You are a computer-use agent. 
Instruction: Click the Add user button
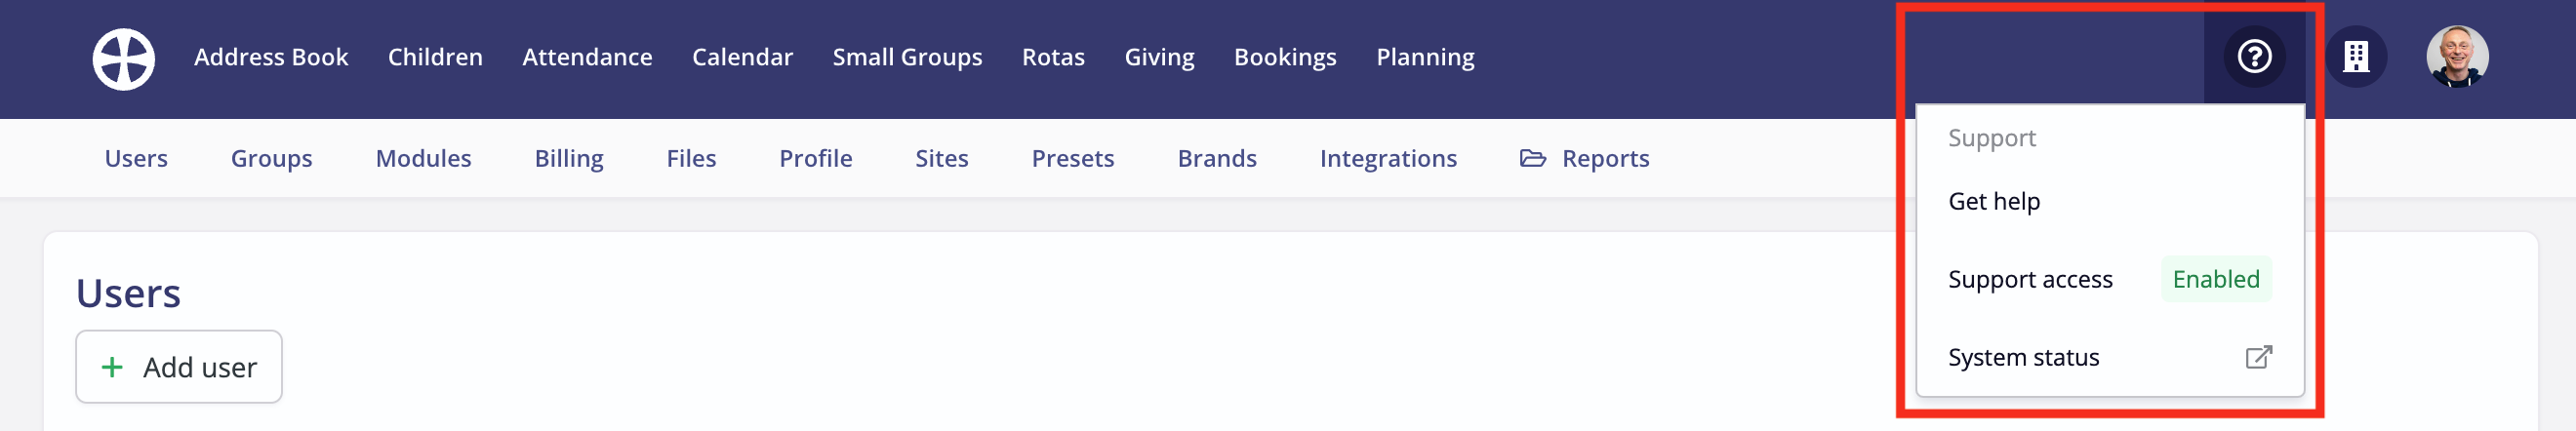click(x=179, y=367)
